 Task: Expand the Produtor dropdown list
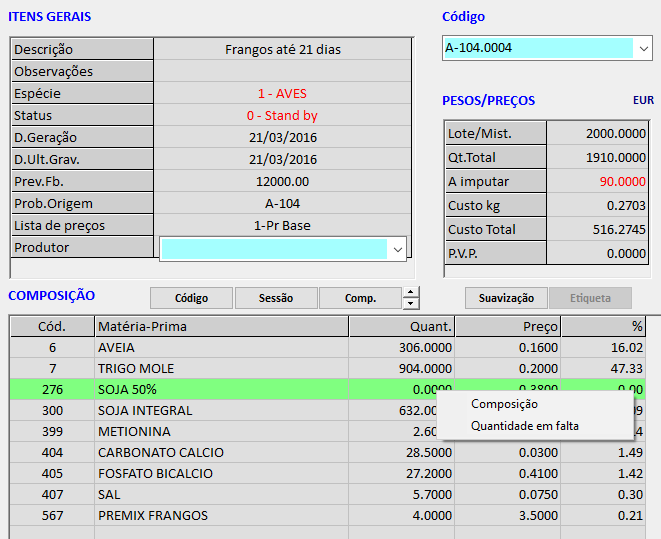pos(397,248)
